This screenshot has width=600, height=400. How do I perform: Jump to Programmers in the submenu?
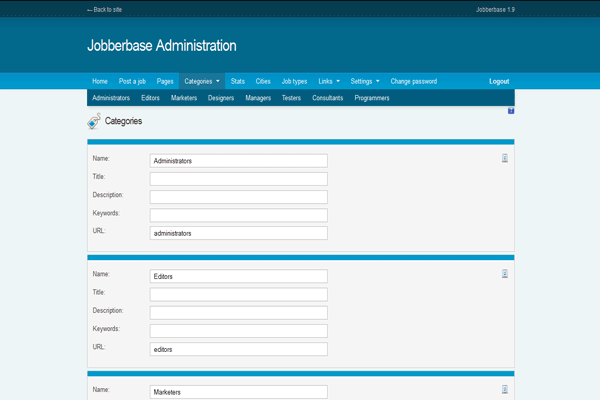[x=371, y=99]
